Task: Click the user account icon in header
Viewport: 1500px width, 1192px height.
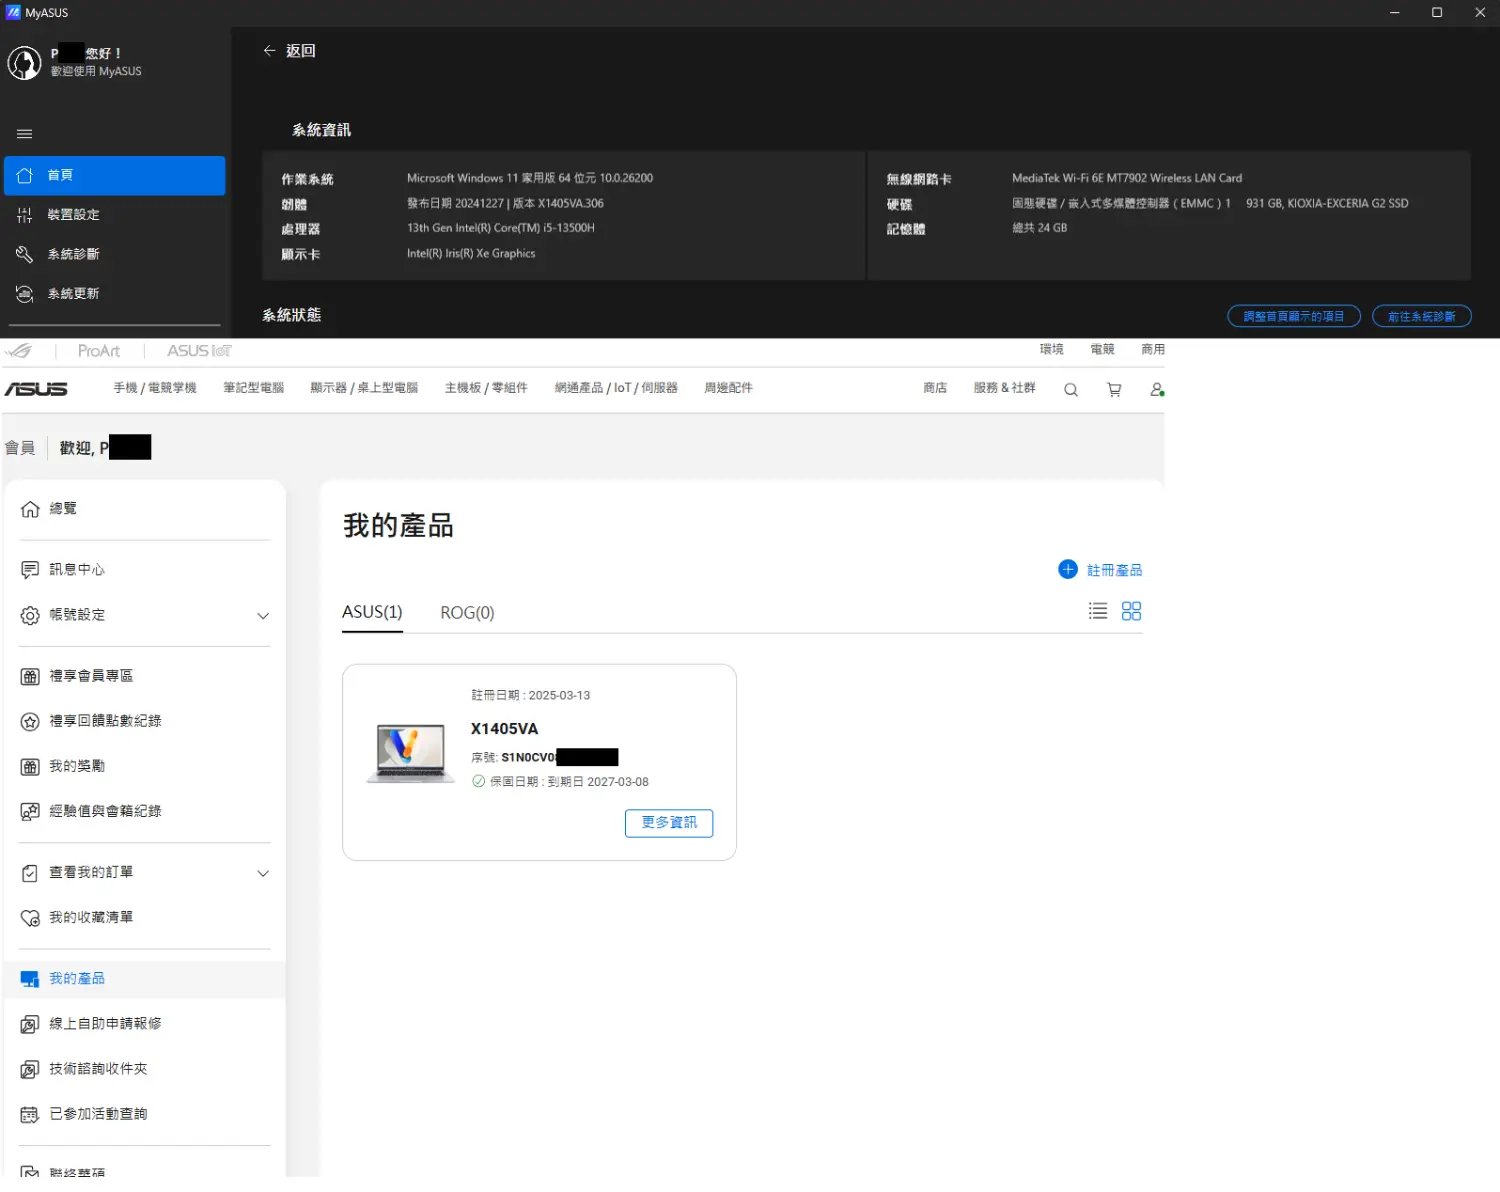Action: pos(1157,390)
